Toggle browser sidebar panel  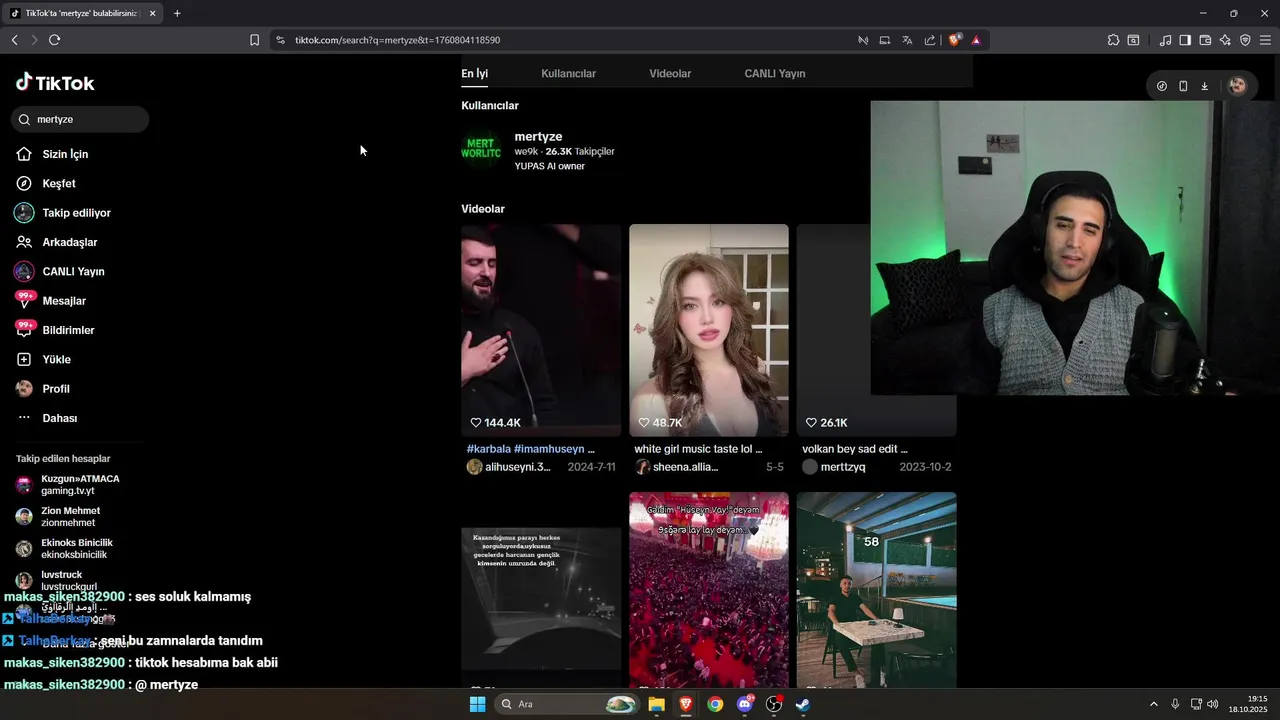(1185, 40)
